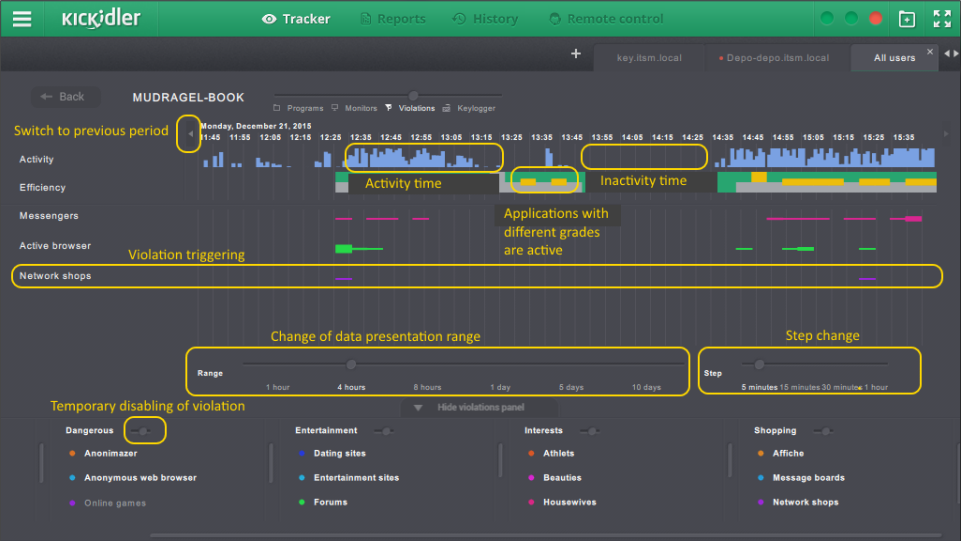Switch to the key.itsm.local tab

649,58
